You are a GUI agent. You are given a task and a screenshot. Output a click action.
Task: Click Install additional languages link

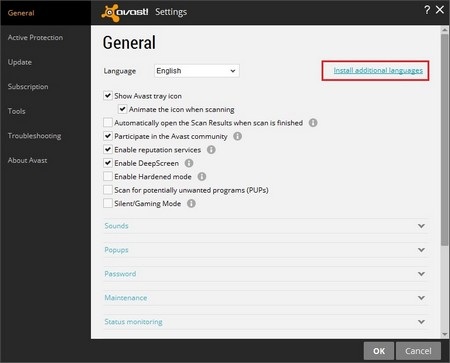tap(378, 70)
